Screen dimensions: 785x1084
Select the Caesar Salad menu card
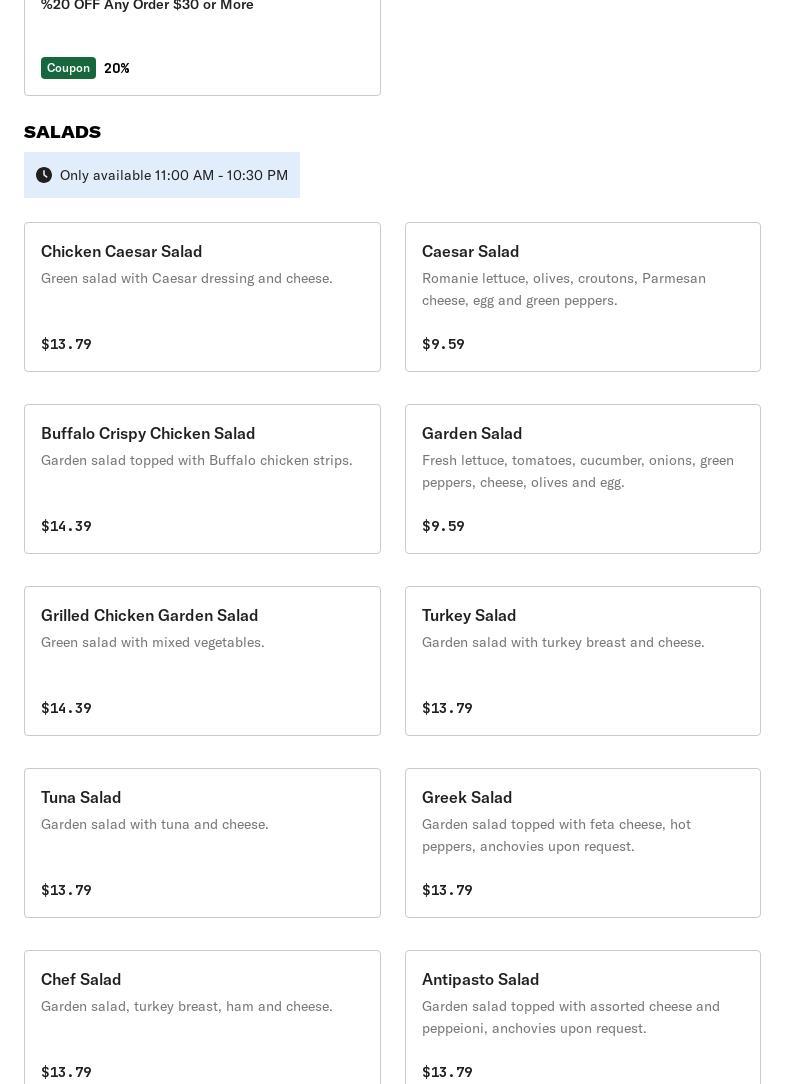pyautogui.click(x=582, y=297)
